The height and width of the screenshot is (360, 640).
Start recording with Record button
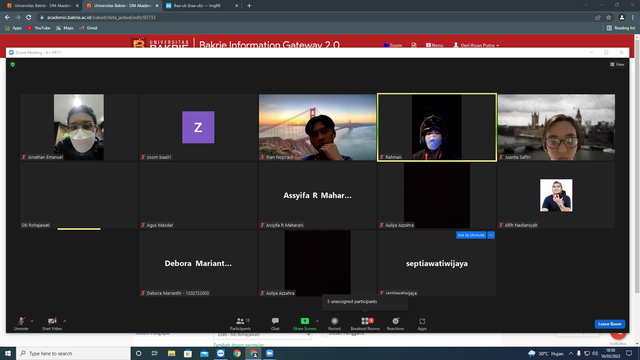pos(334,323)
